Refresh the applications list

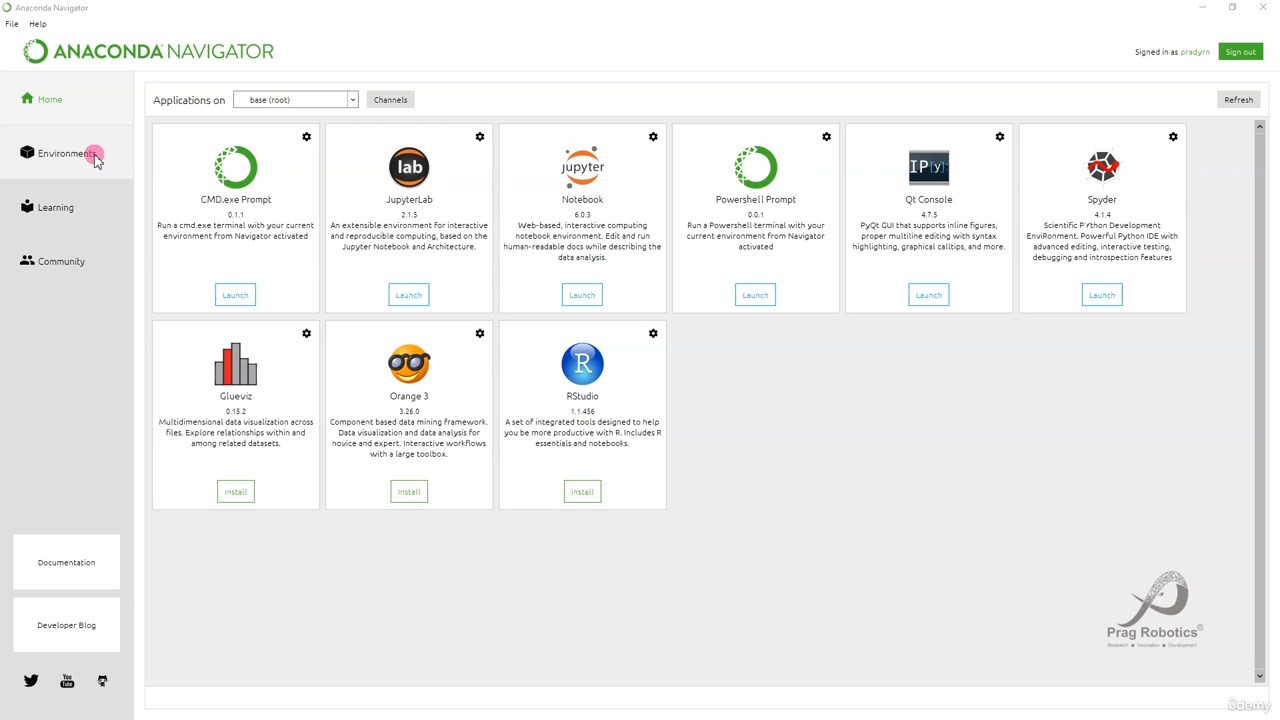click(x=1238, y=100)
